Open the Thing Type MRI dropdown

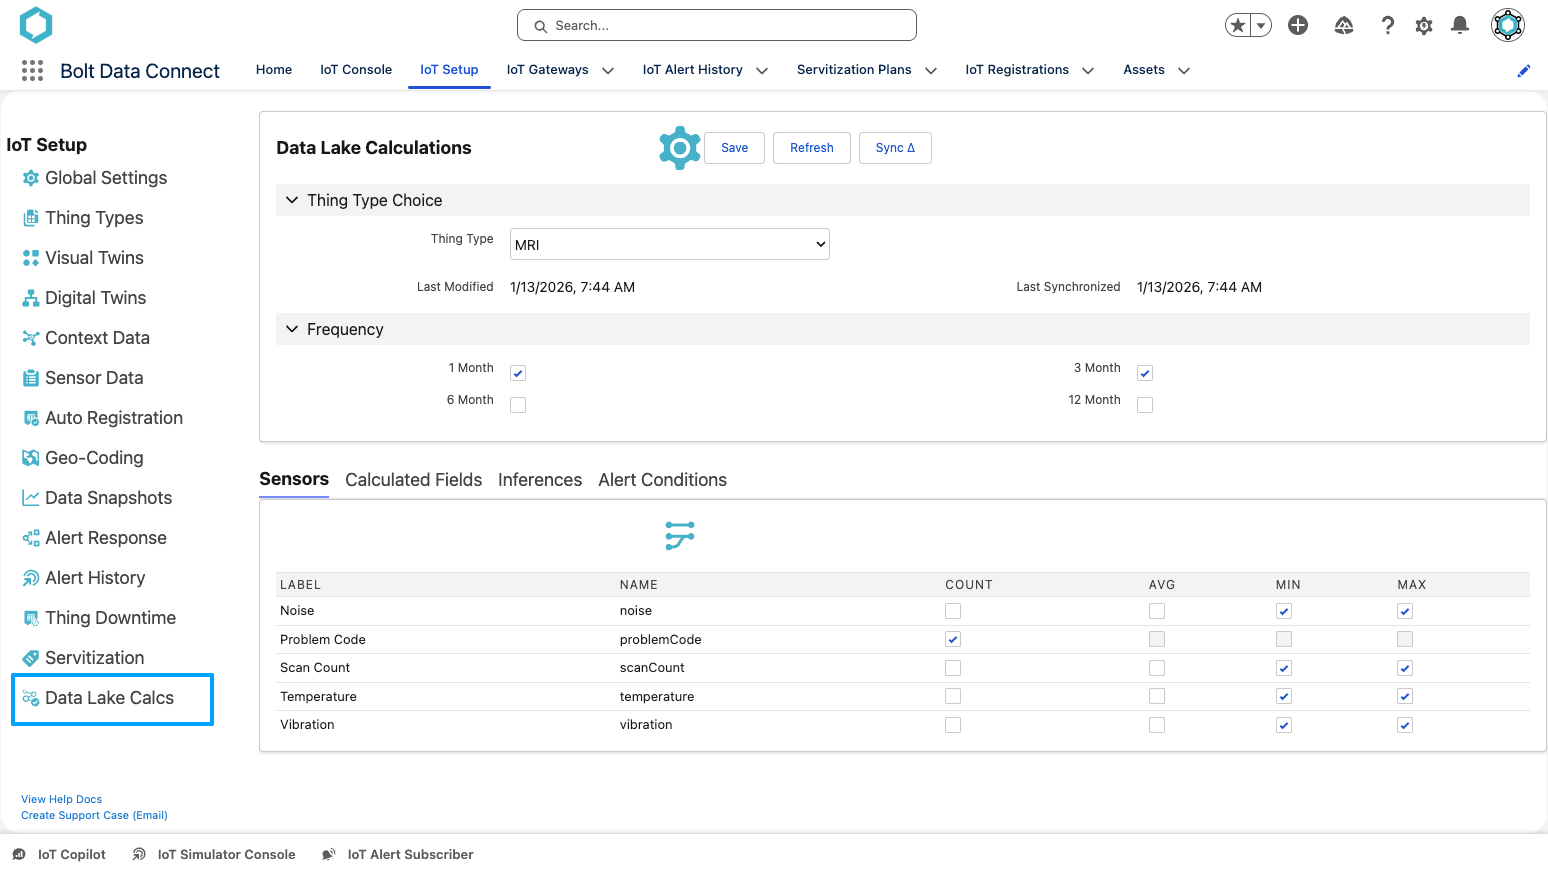coord(670,244)
